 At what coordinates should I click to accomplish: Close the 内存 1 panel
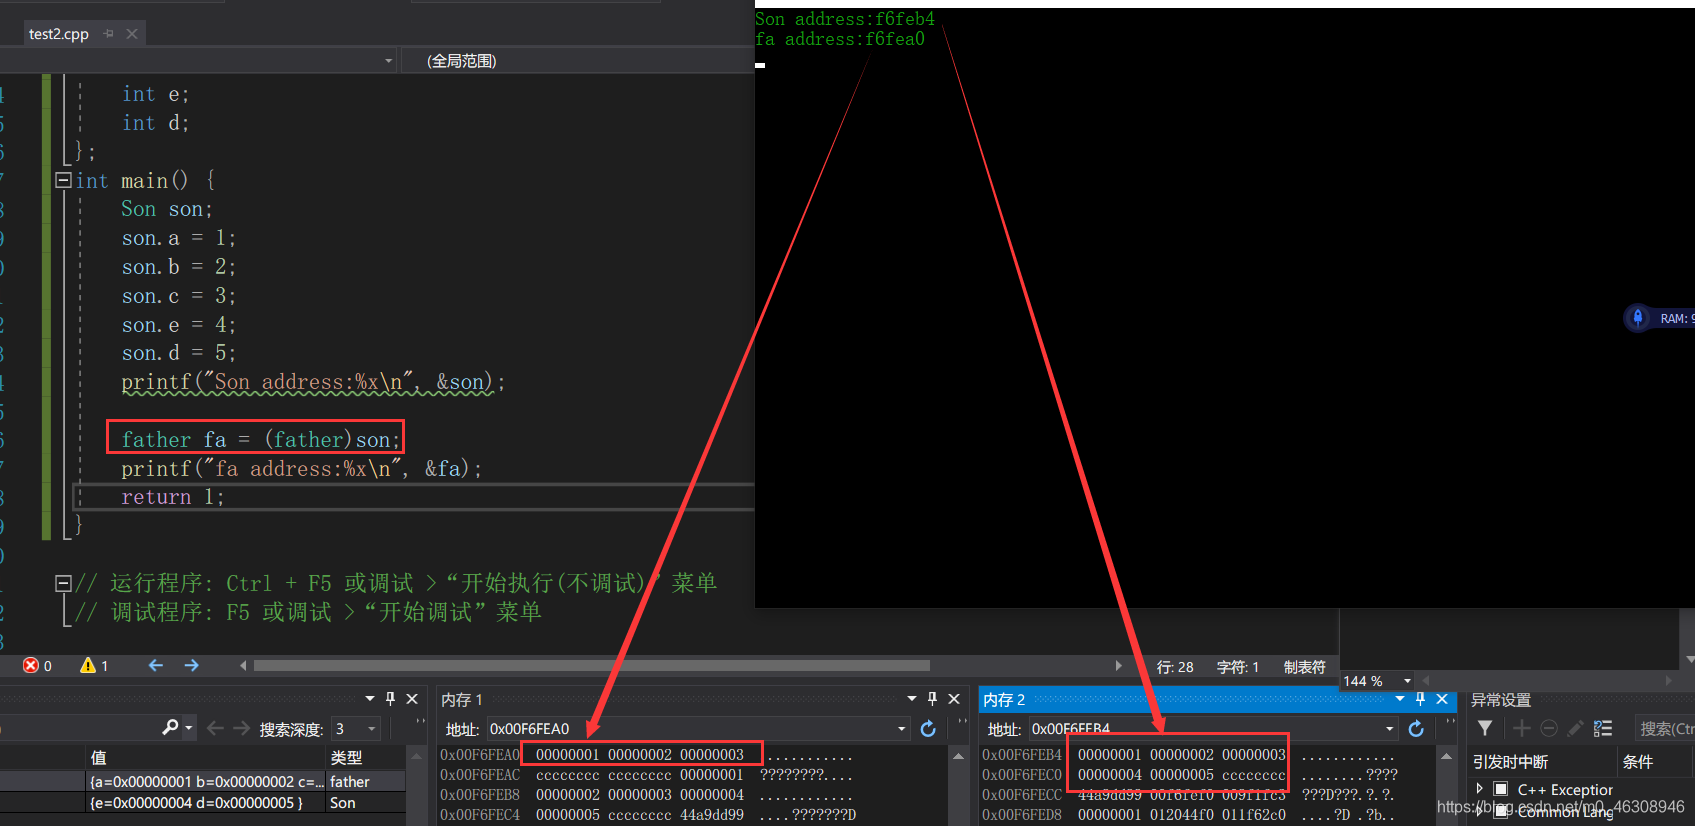(x=954, y=699)
